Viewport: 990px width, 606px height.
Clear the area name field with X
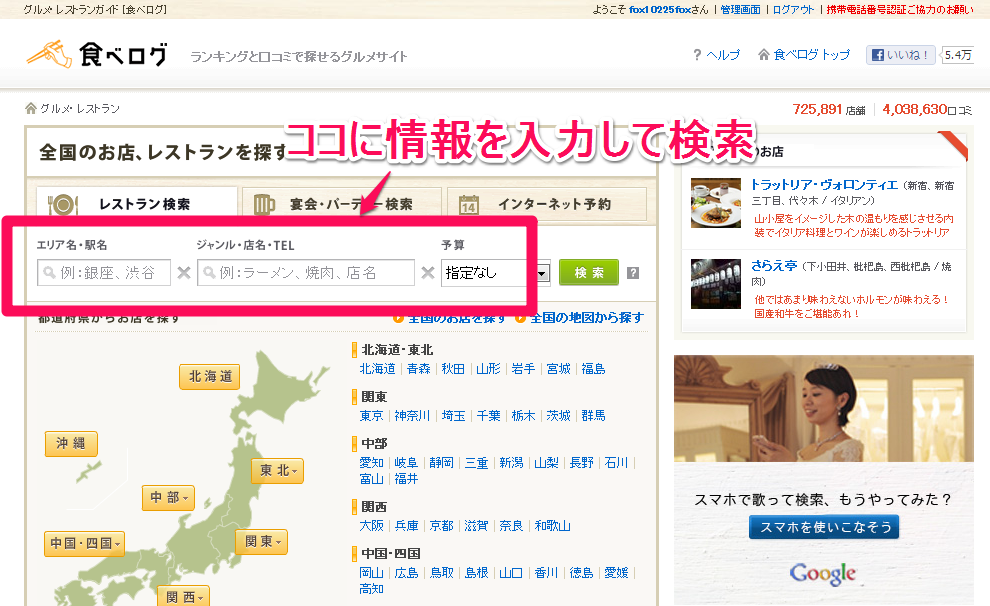tap(184, 273)
